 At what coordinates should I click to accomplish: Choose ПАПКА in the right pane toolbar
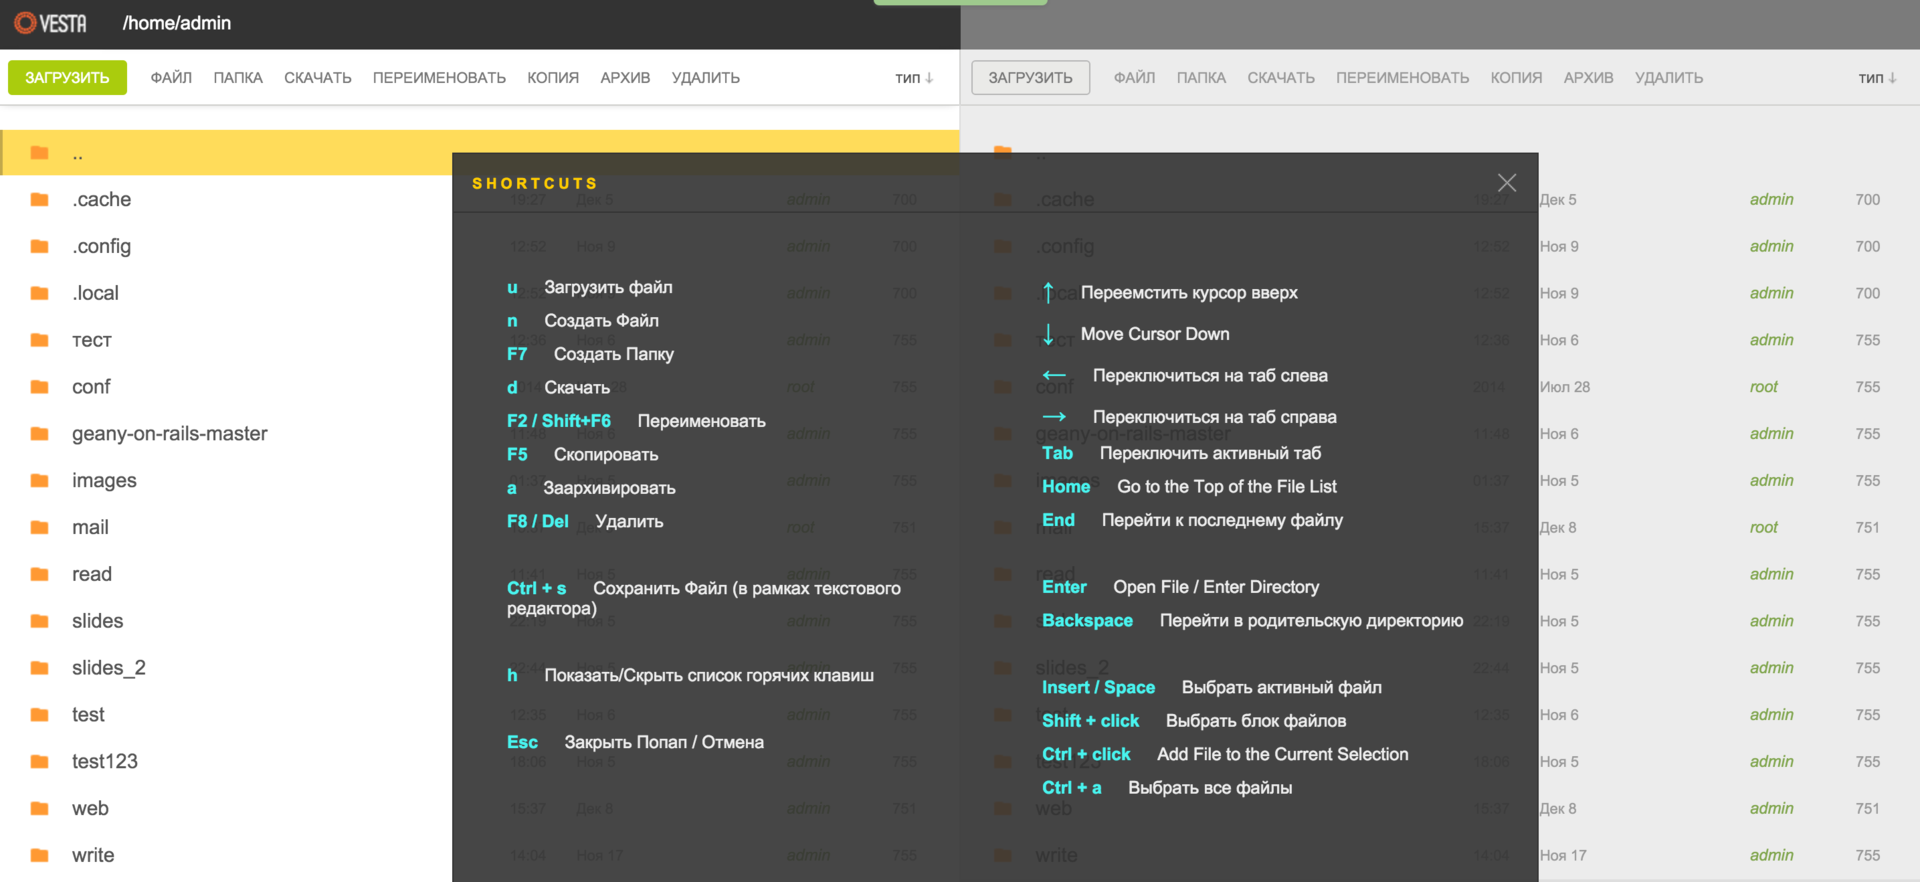(x=1201, y=78)
